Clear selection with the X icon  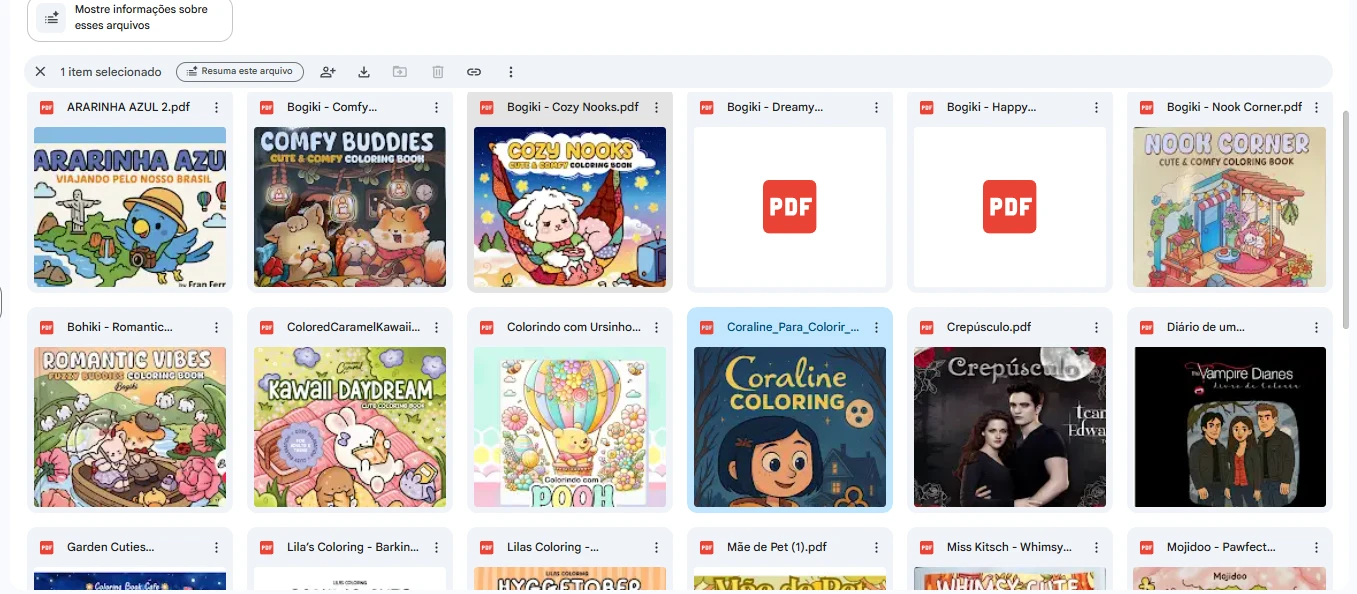40,72
